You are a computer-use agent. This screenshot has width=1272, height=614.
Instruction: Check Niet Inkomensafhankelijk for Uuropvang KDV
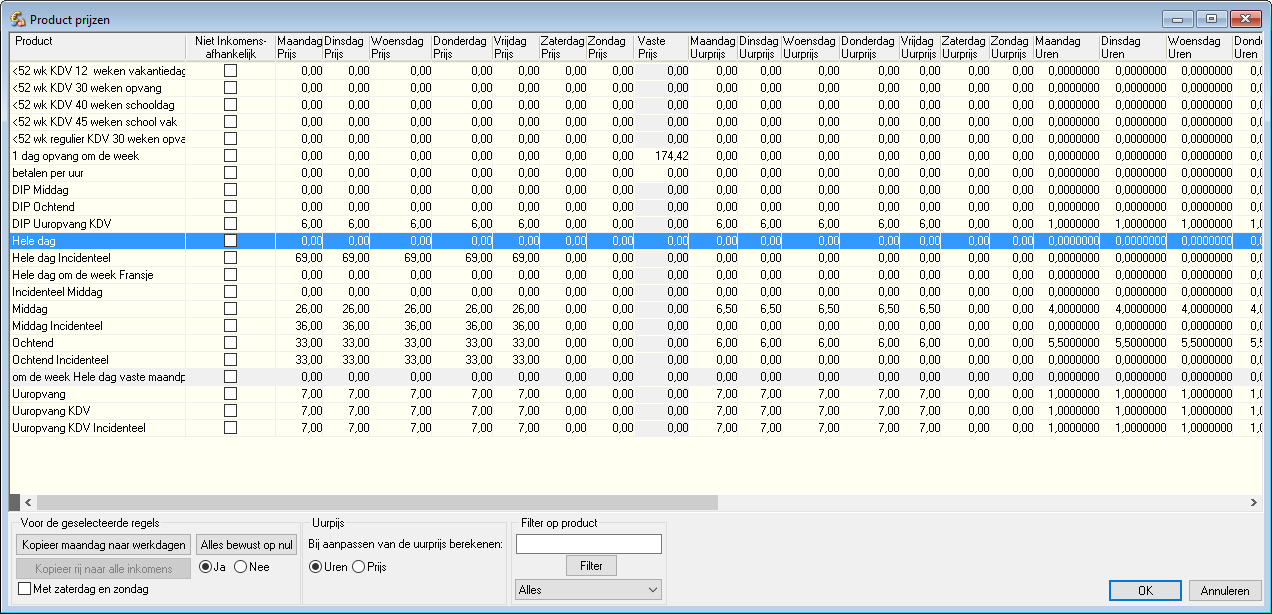(x=230, y=411)
